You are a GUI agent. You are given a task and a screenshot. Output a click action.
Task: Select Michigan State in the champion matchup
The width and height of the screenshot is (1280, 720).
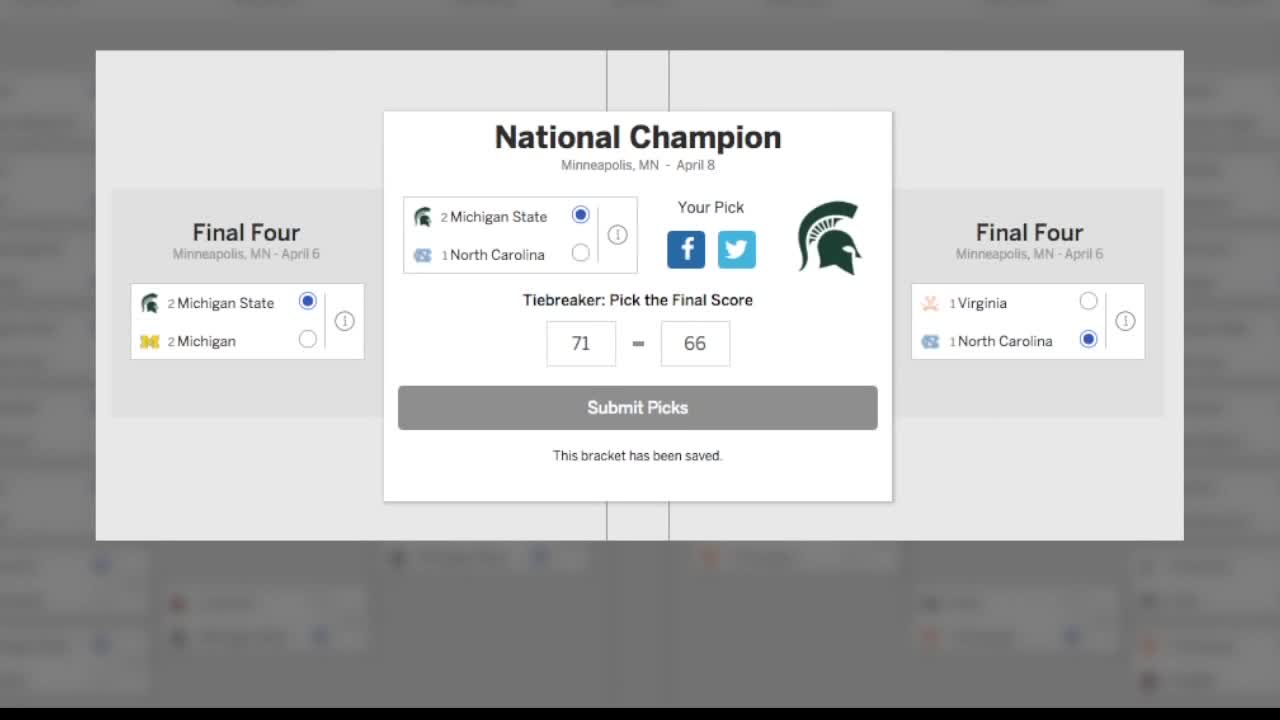[581, 215]
